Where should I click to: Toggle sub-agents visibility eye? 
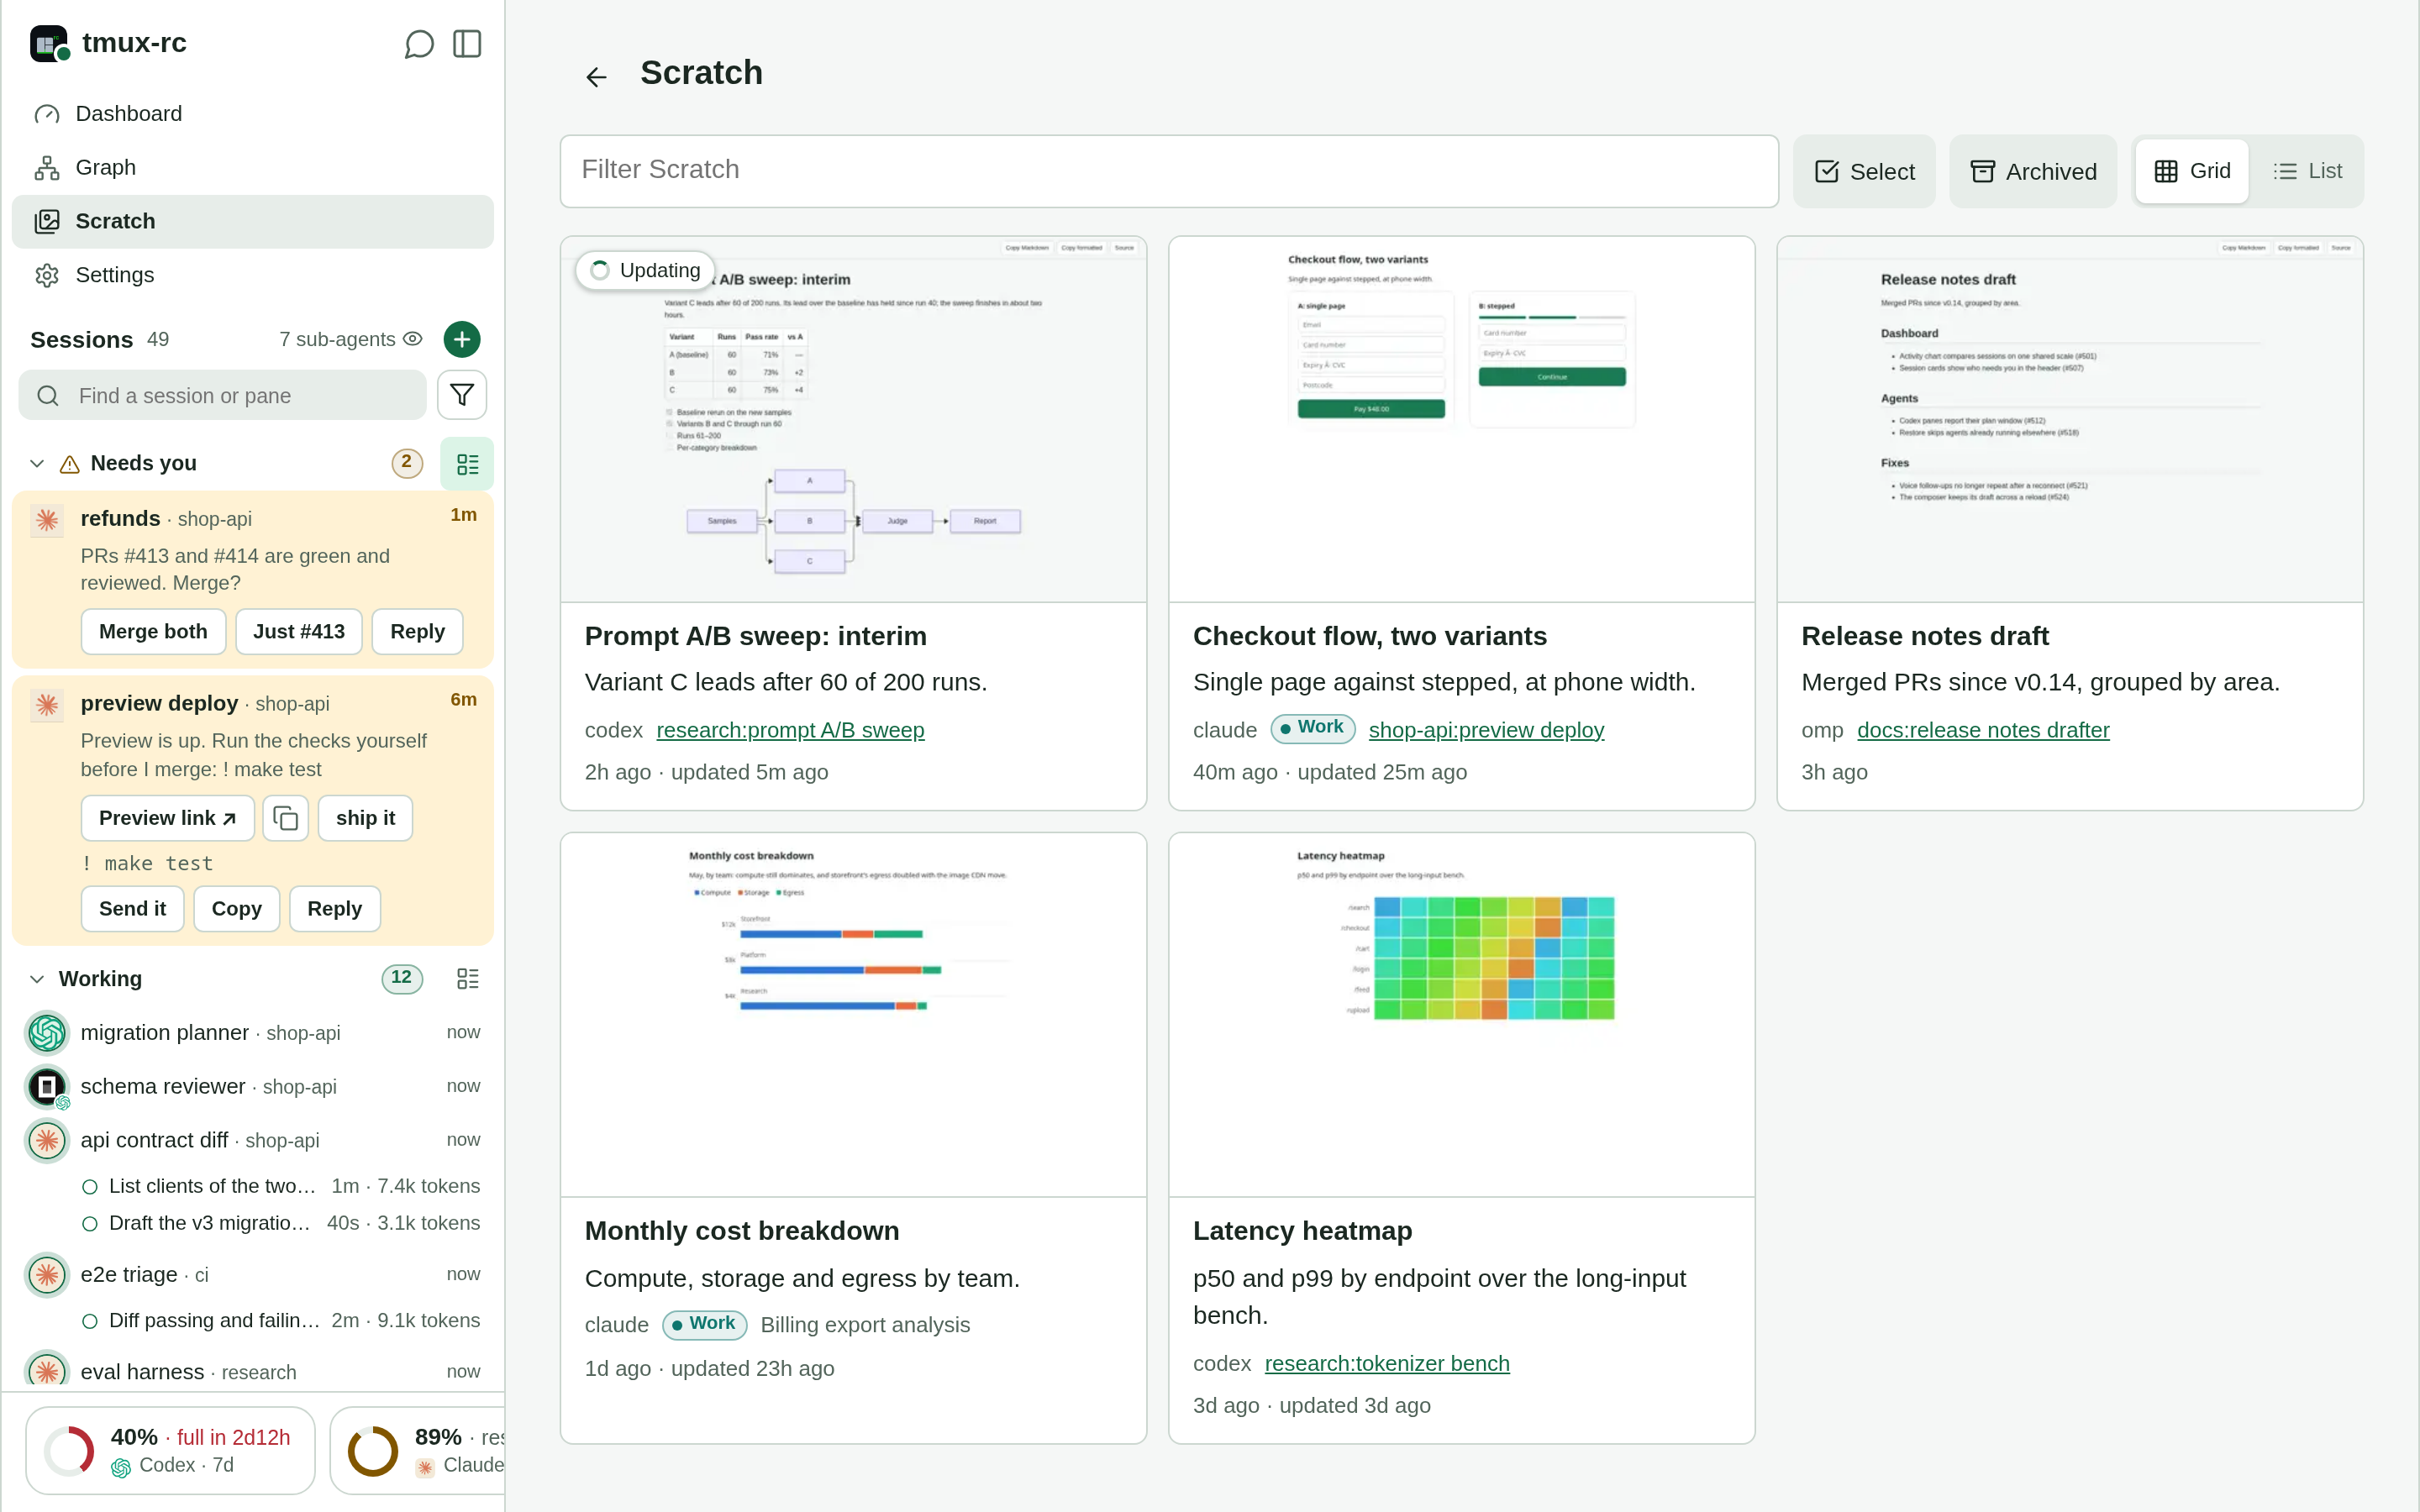pos(413,339)
